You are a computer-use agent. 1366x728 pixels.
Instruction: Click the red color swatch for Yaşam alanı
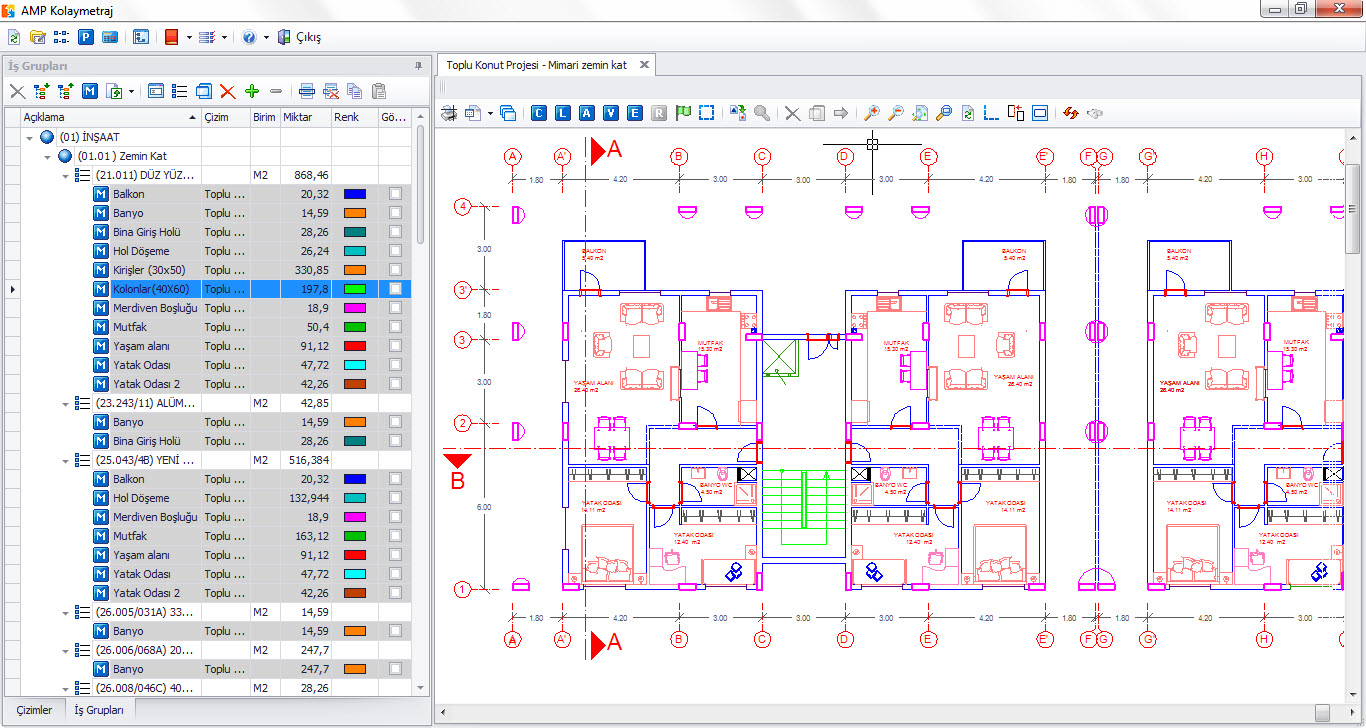click(355, 346)
